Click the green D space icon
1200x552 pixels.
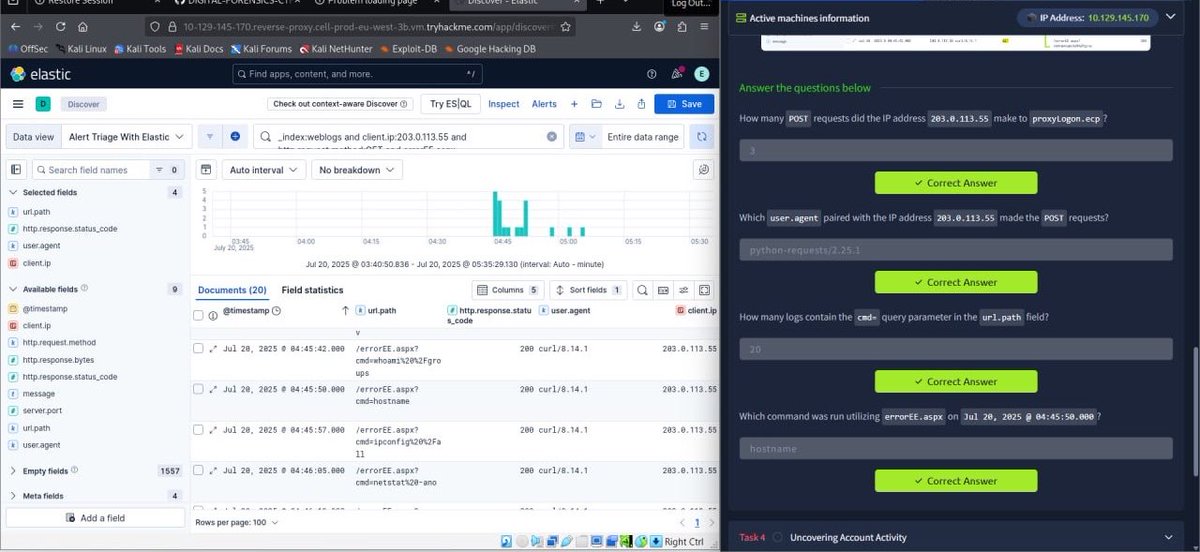tap(43, 104)
